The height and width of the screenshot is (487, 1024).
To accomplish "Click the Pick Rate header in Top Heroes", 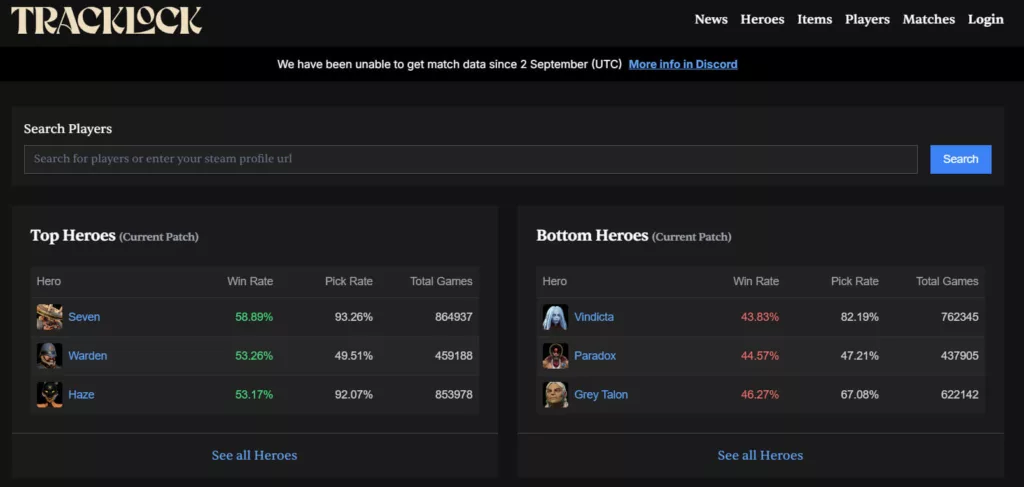I will click(x=349, y=281).
